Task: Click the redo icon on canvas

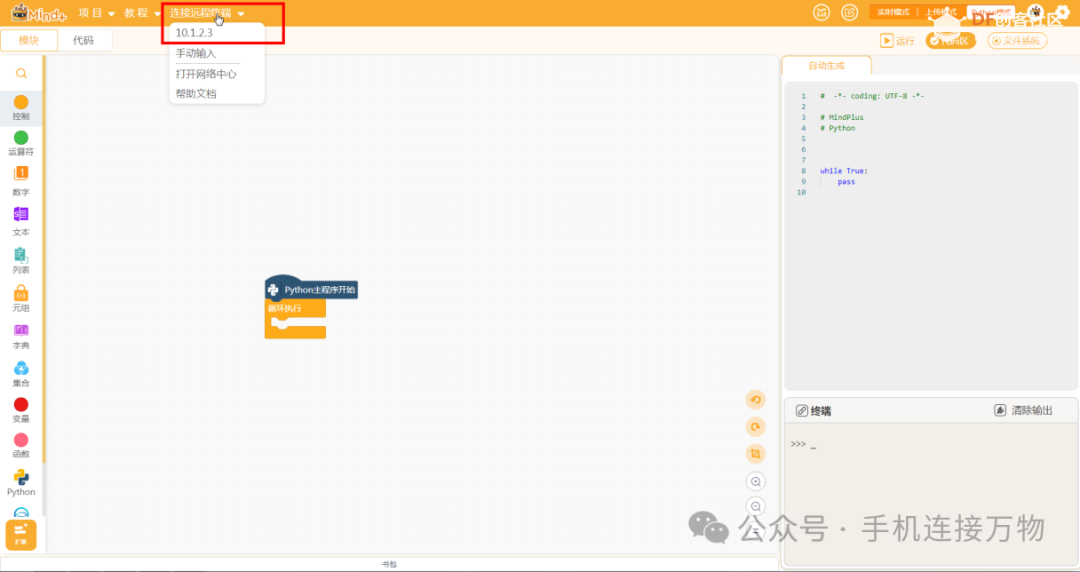Action: pos(756,427)
